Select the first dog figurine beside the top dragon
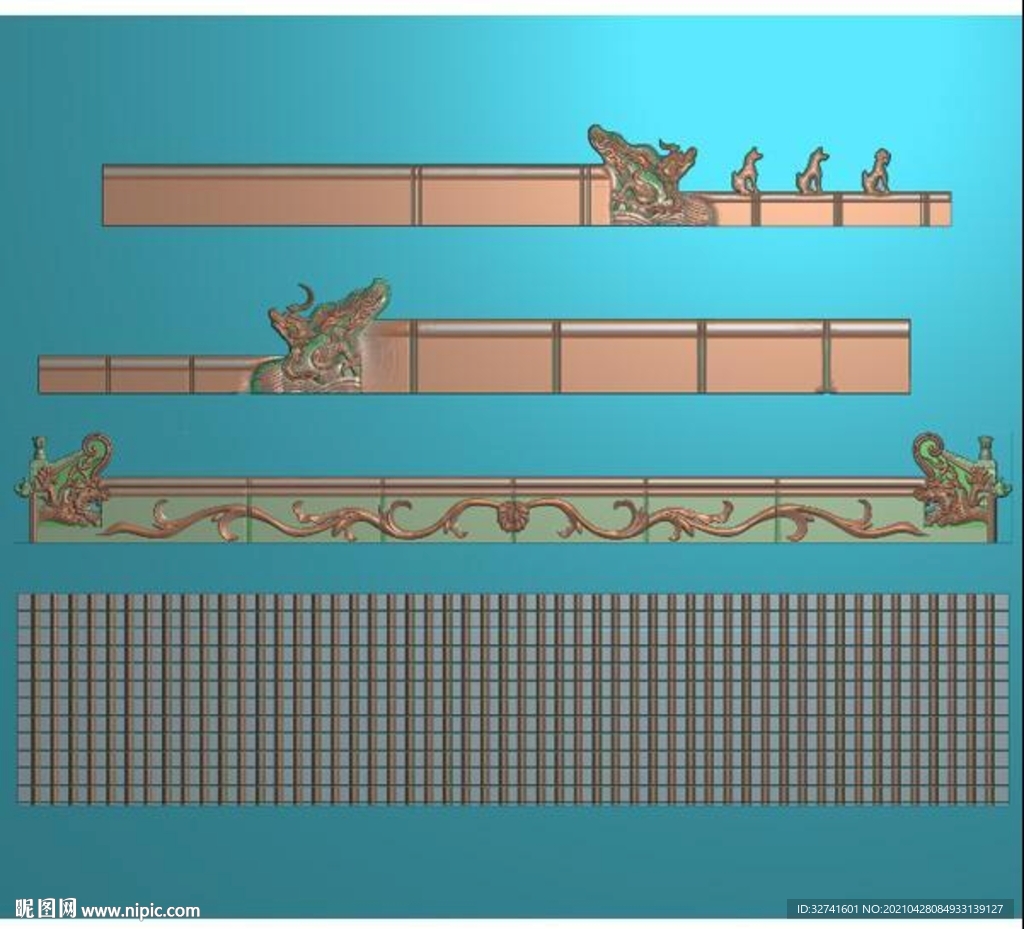Viewport: 1024px width, 929px height. click(x=747, y=171)
